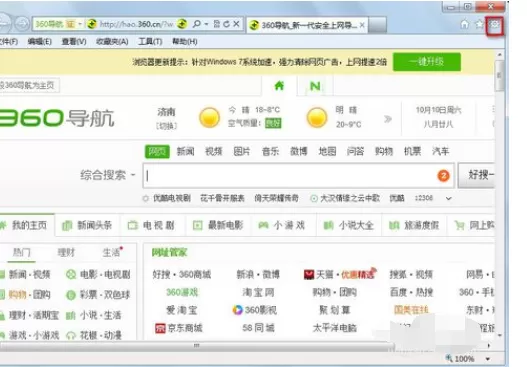Screen dimensions: 527x367
Task: Select the 理财 sidebar tab
Action: point(66,252)
